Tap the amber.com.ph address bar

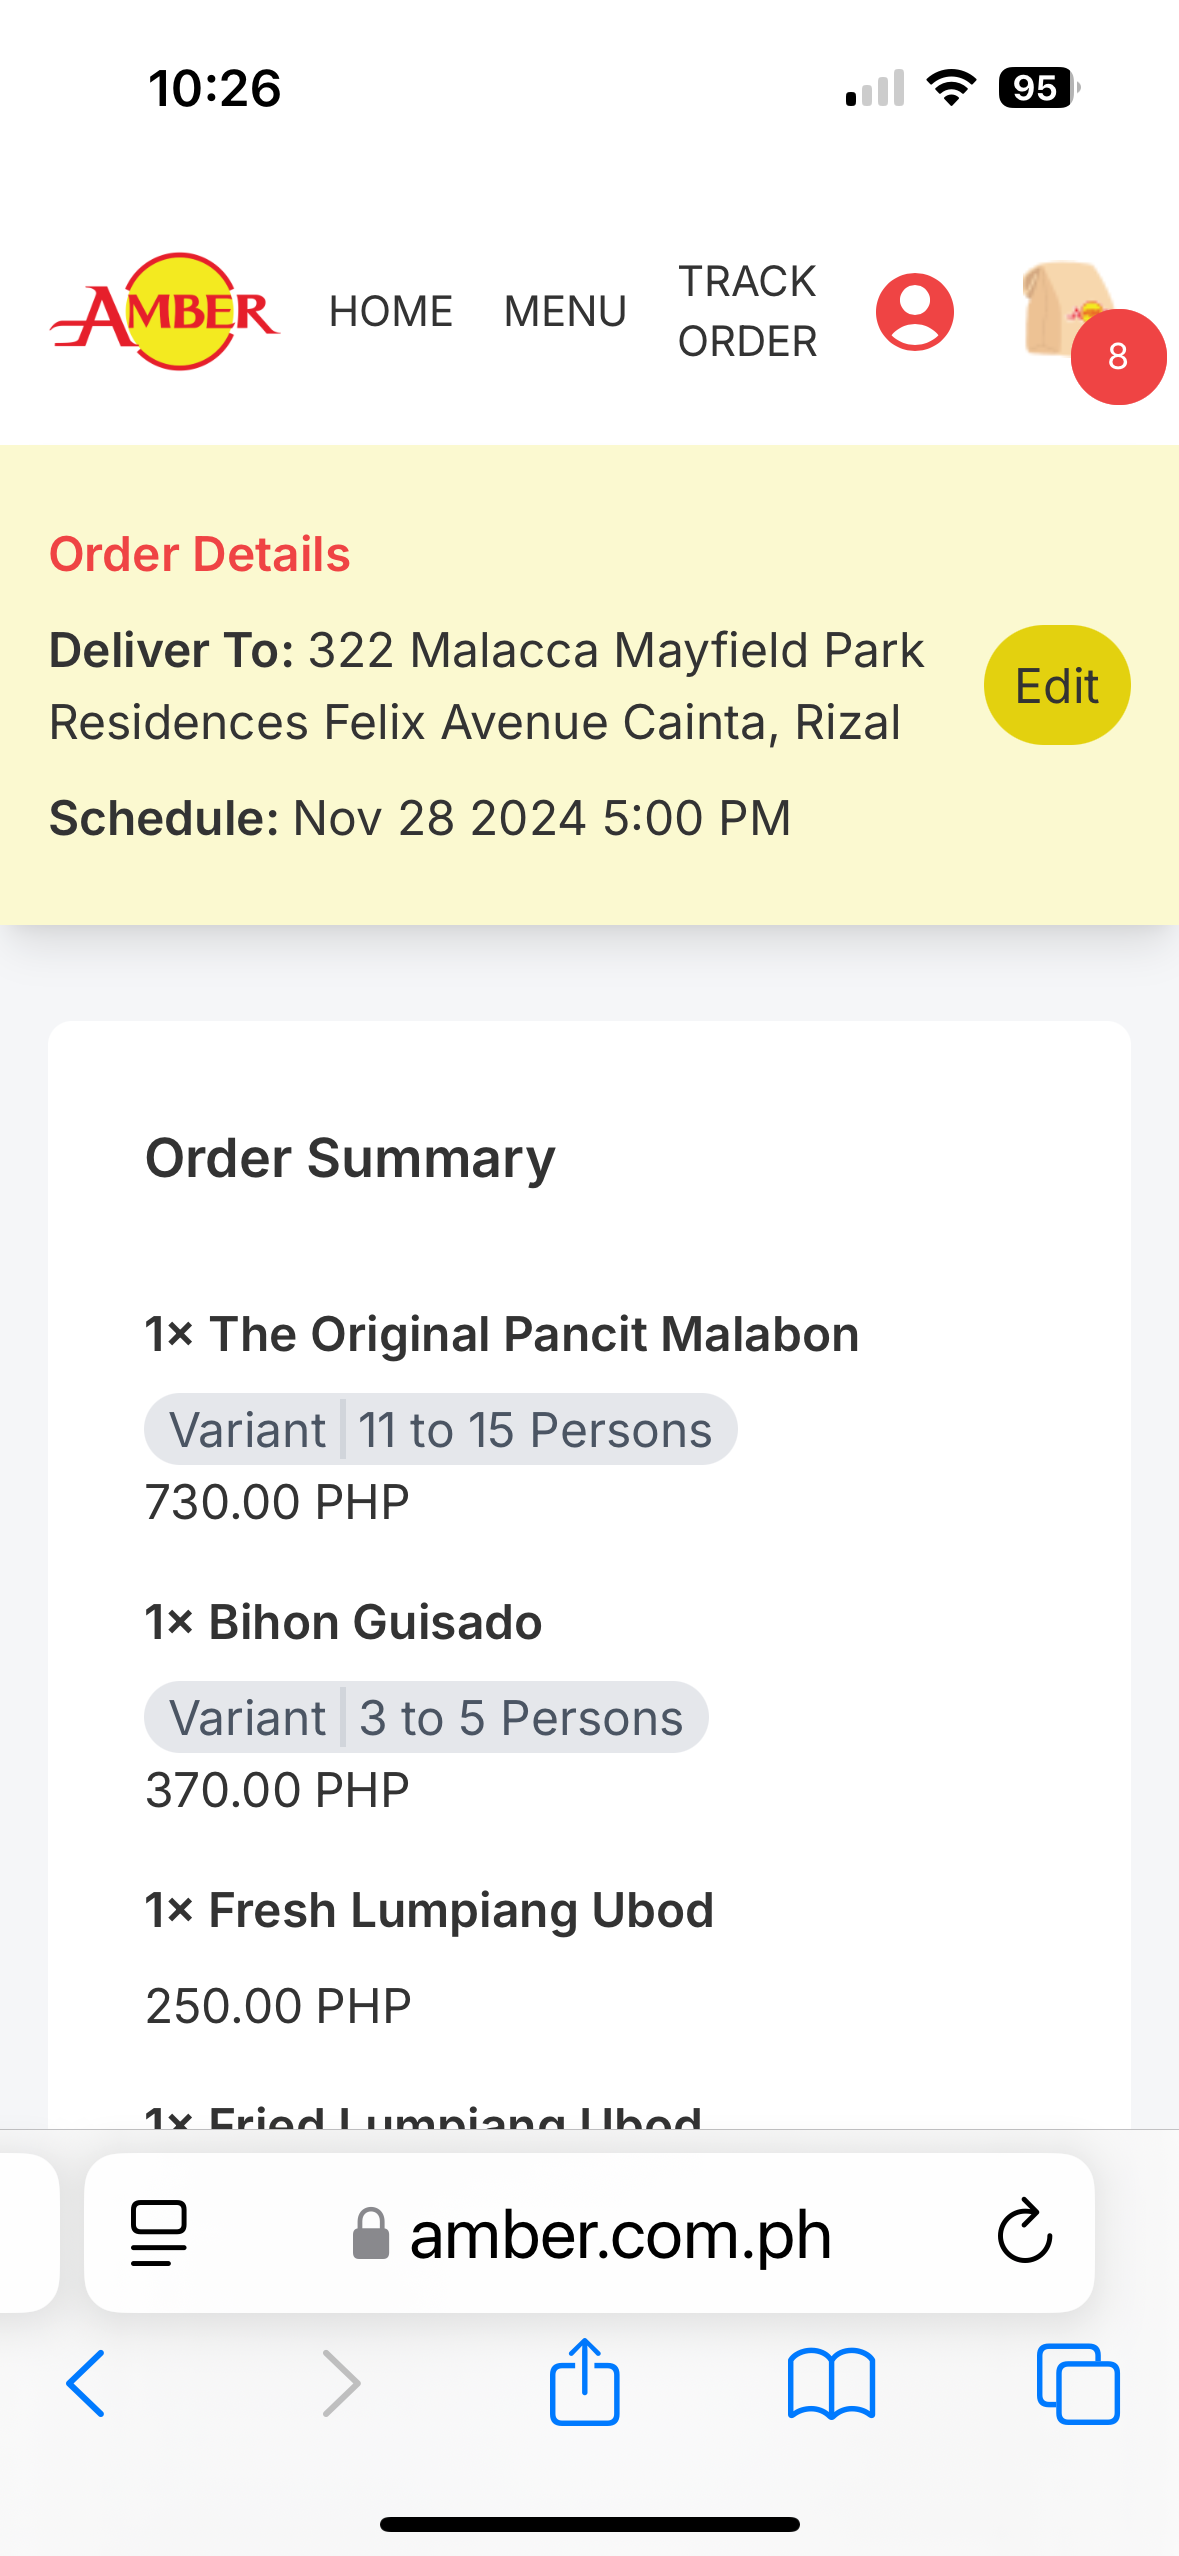(620, 2234)
